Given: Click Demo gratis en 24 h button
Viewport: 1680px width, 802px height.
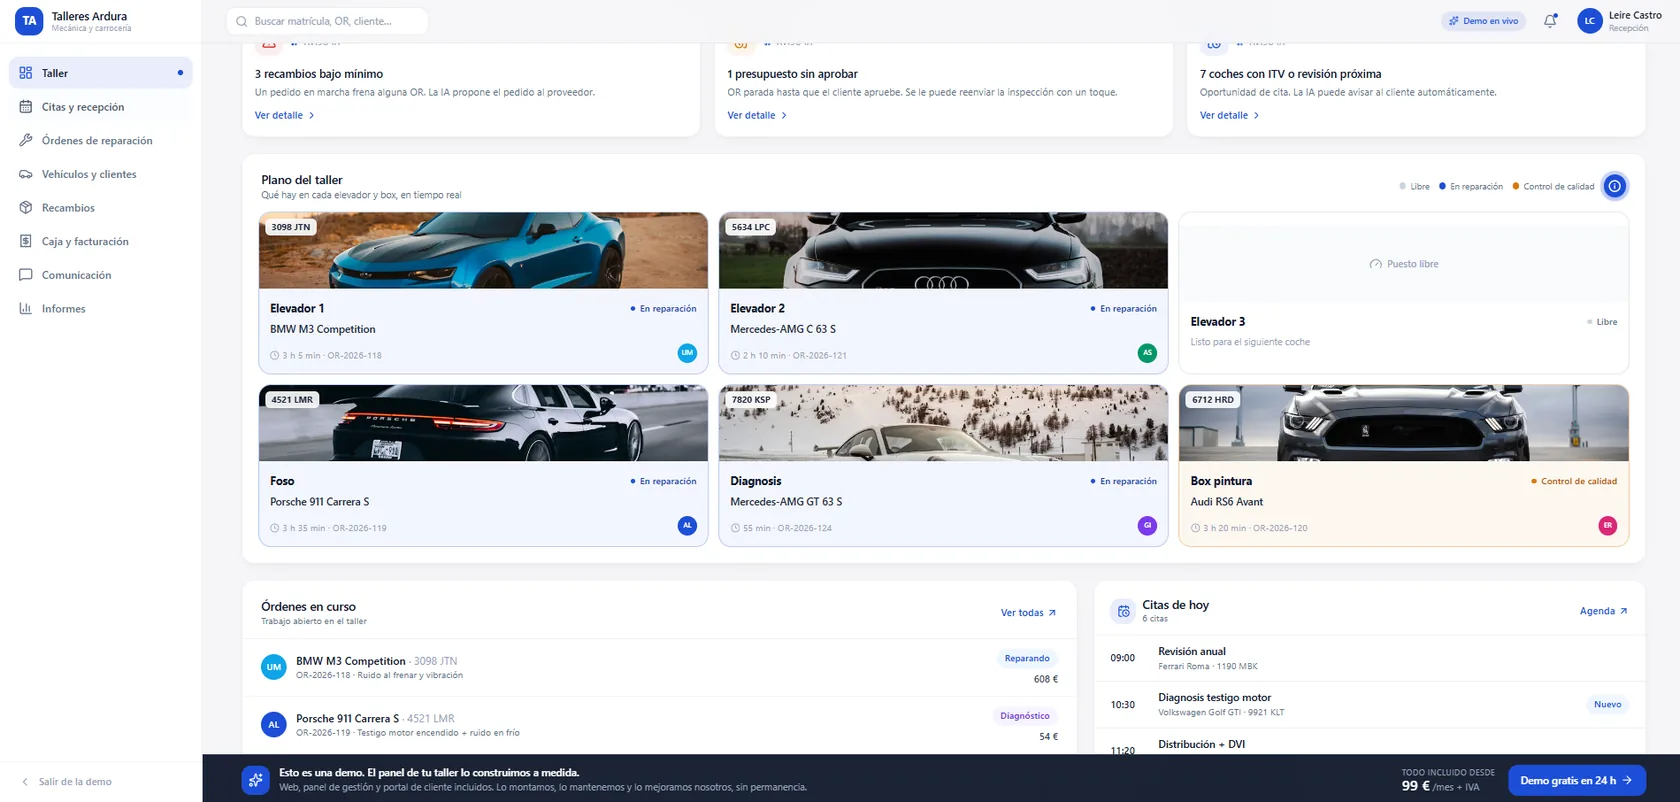Looking at the screenshot, I should pyautogui.click(x=1576, y=780).
